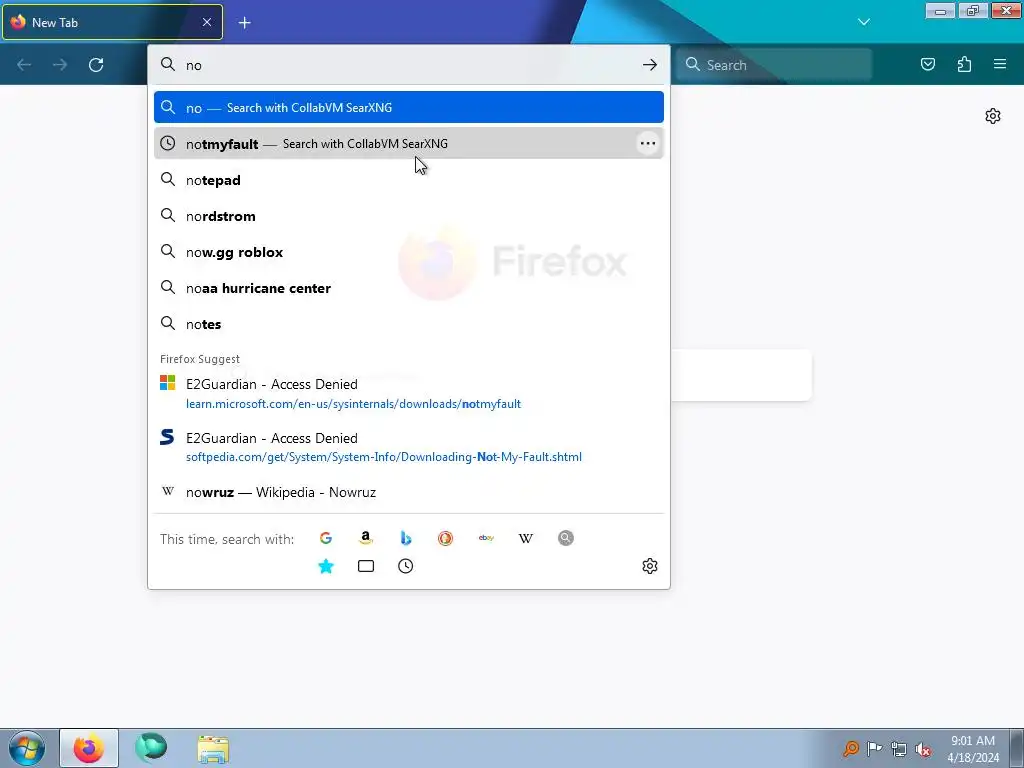Search open tabs using the tab icon
This screenshot has height=768, width=1024.
(366, 566)
